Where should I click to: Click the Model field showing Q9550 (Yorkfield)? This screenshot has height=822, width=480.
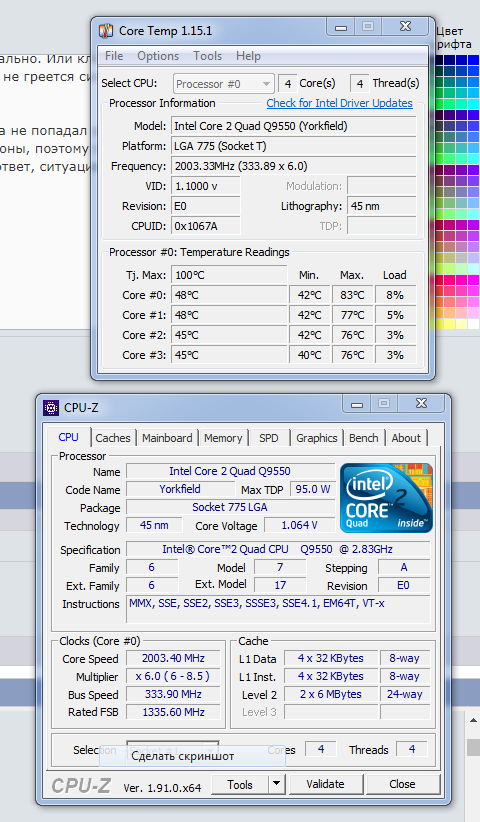294,126
